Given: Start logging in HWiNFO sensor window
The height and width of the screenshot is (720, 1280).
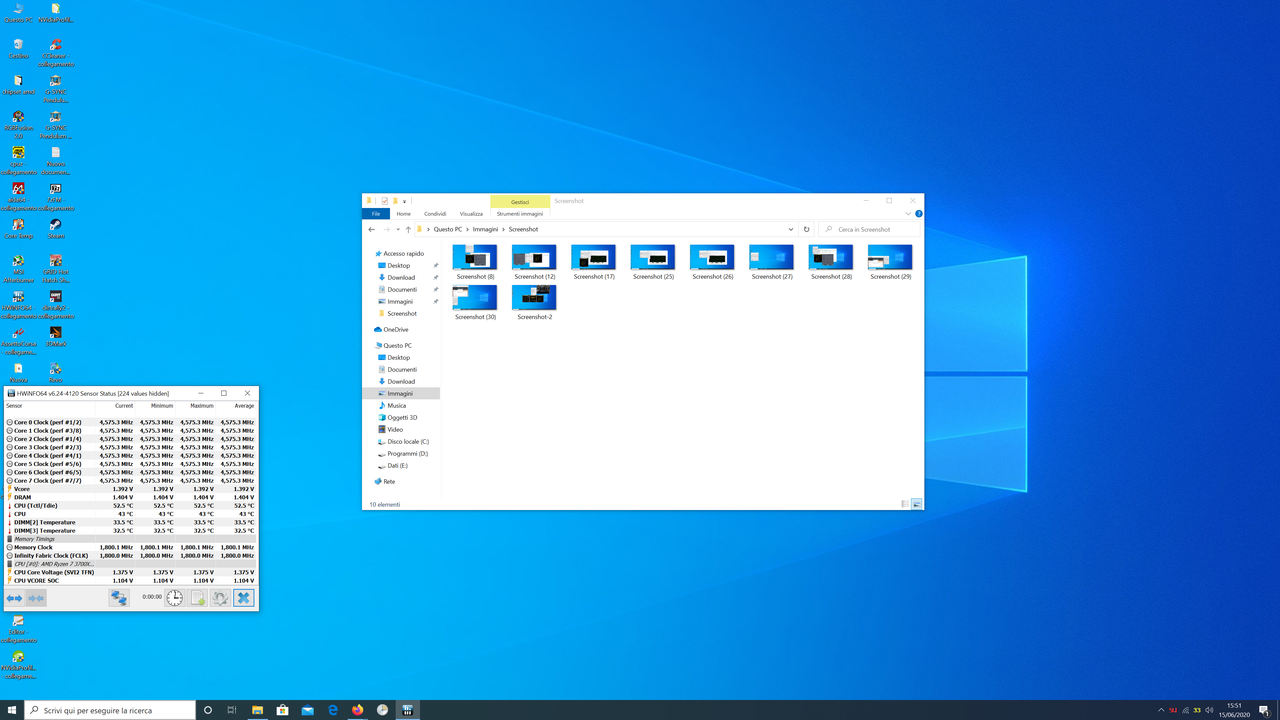Looking at the screenshot, I should point(196,597).
